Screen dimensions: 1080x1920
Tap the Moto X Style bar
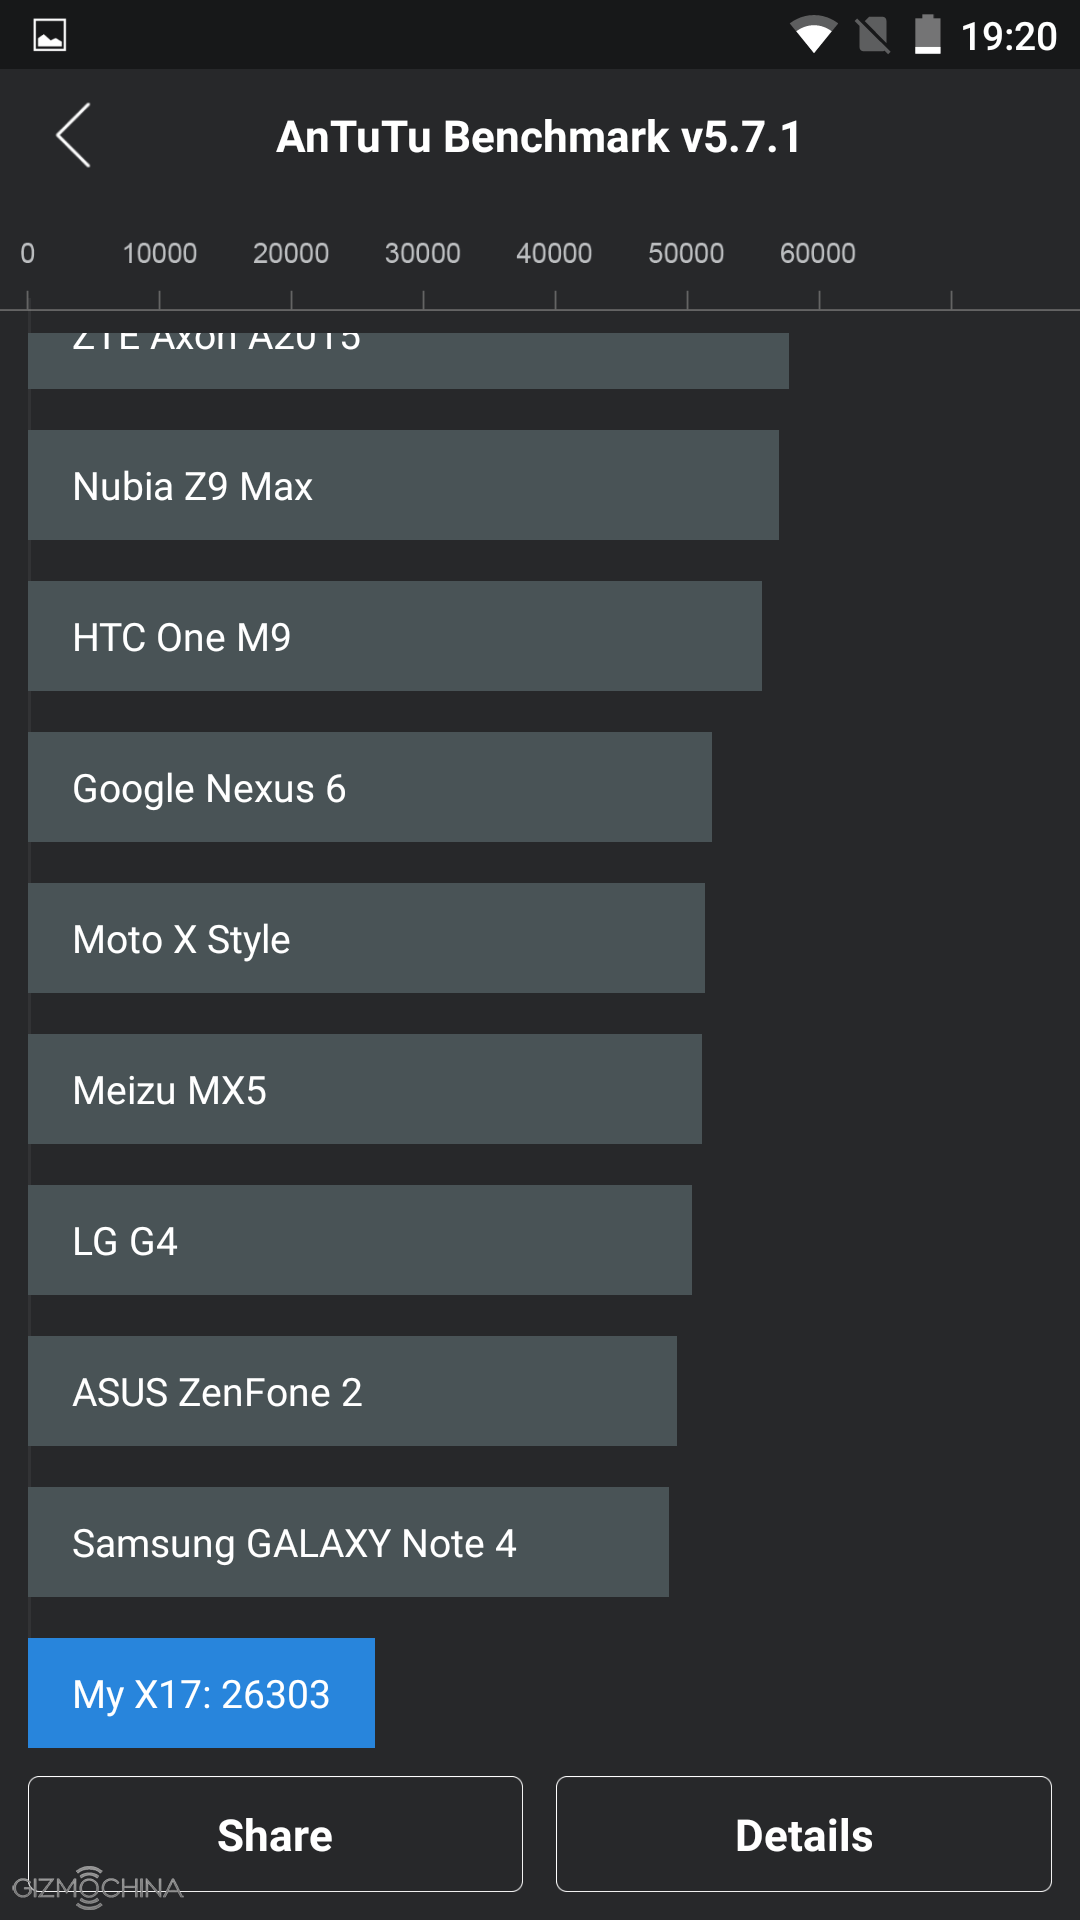(x=366, y=938)
